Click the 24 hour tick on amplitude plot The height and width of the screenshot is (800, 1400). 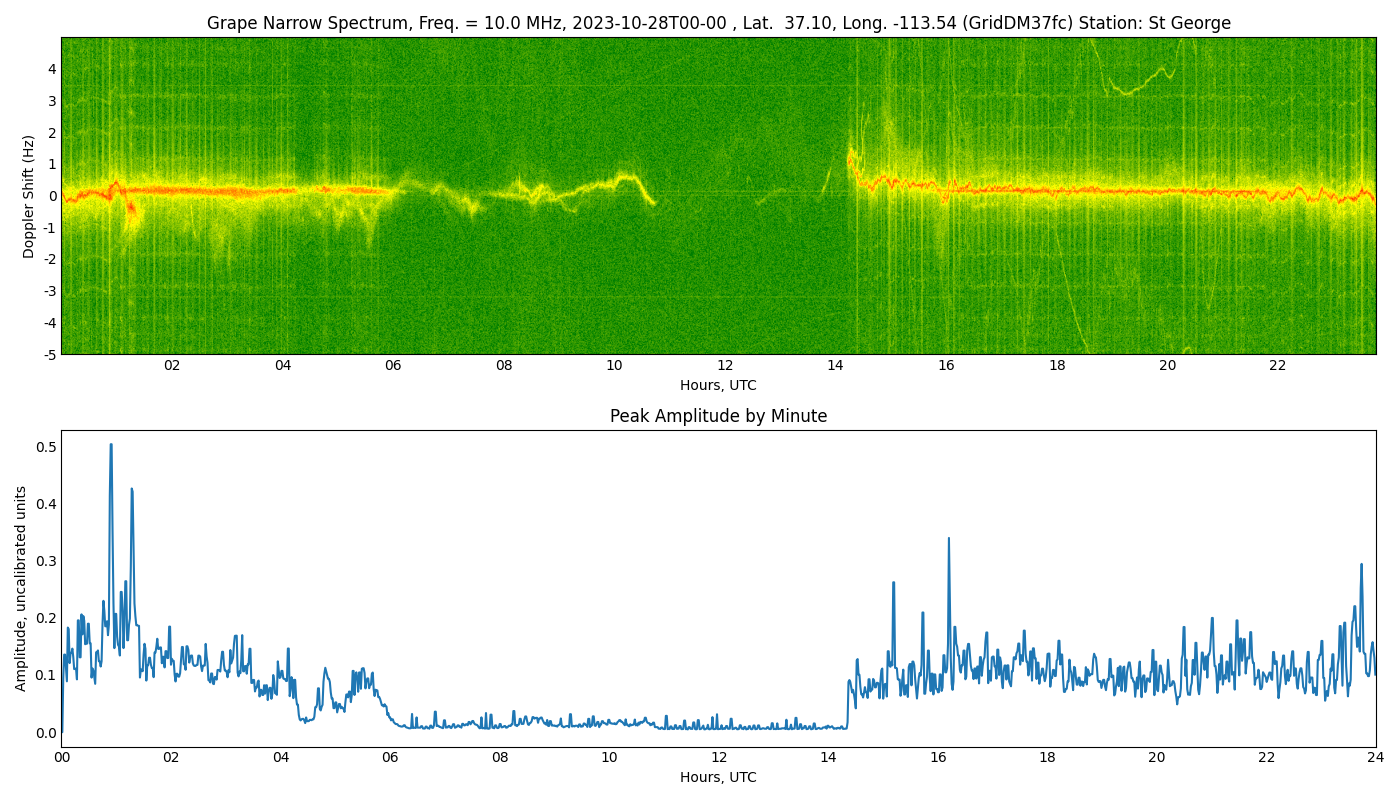(1376, 758)
